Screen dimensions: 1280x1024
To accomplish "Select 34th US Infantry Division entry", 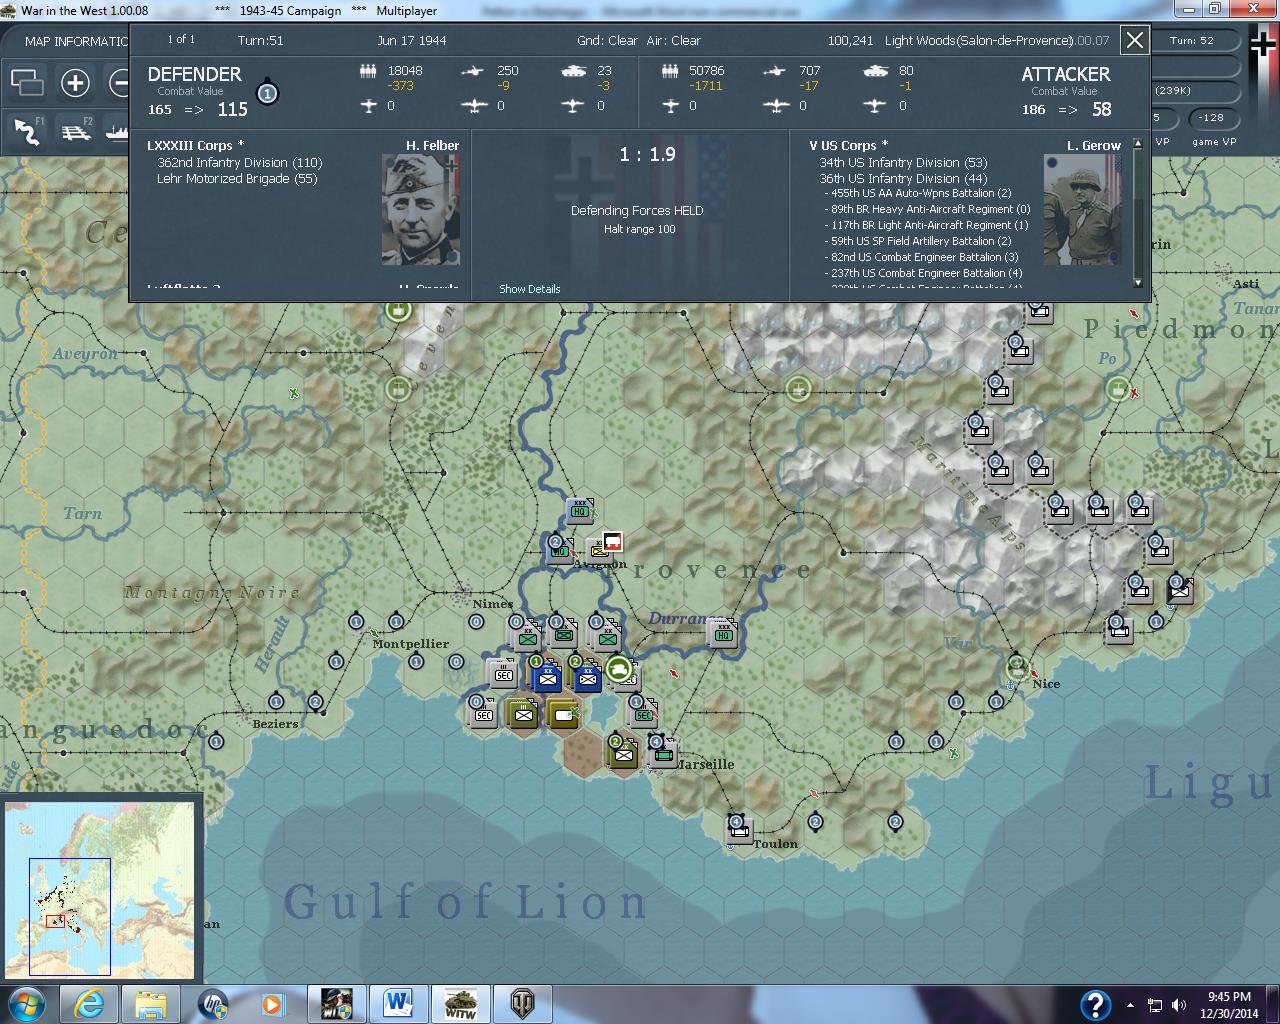I will point(902,162).
